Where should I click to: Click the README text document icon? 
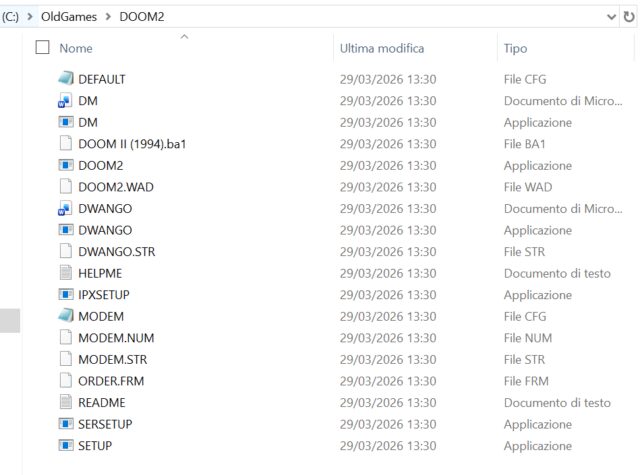pos(65,403)
